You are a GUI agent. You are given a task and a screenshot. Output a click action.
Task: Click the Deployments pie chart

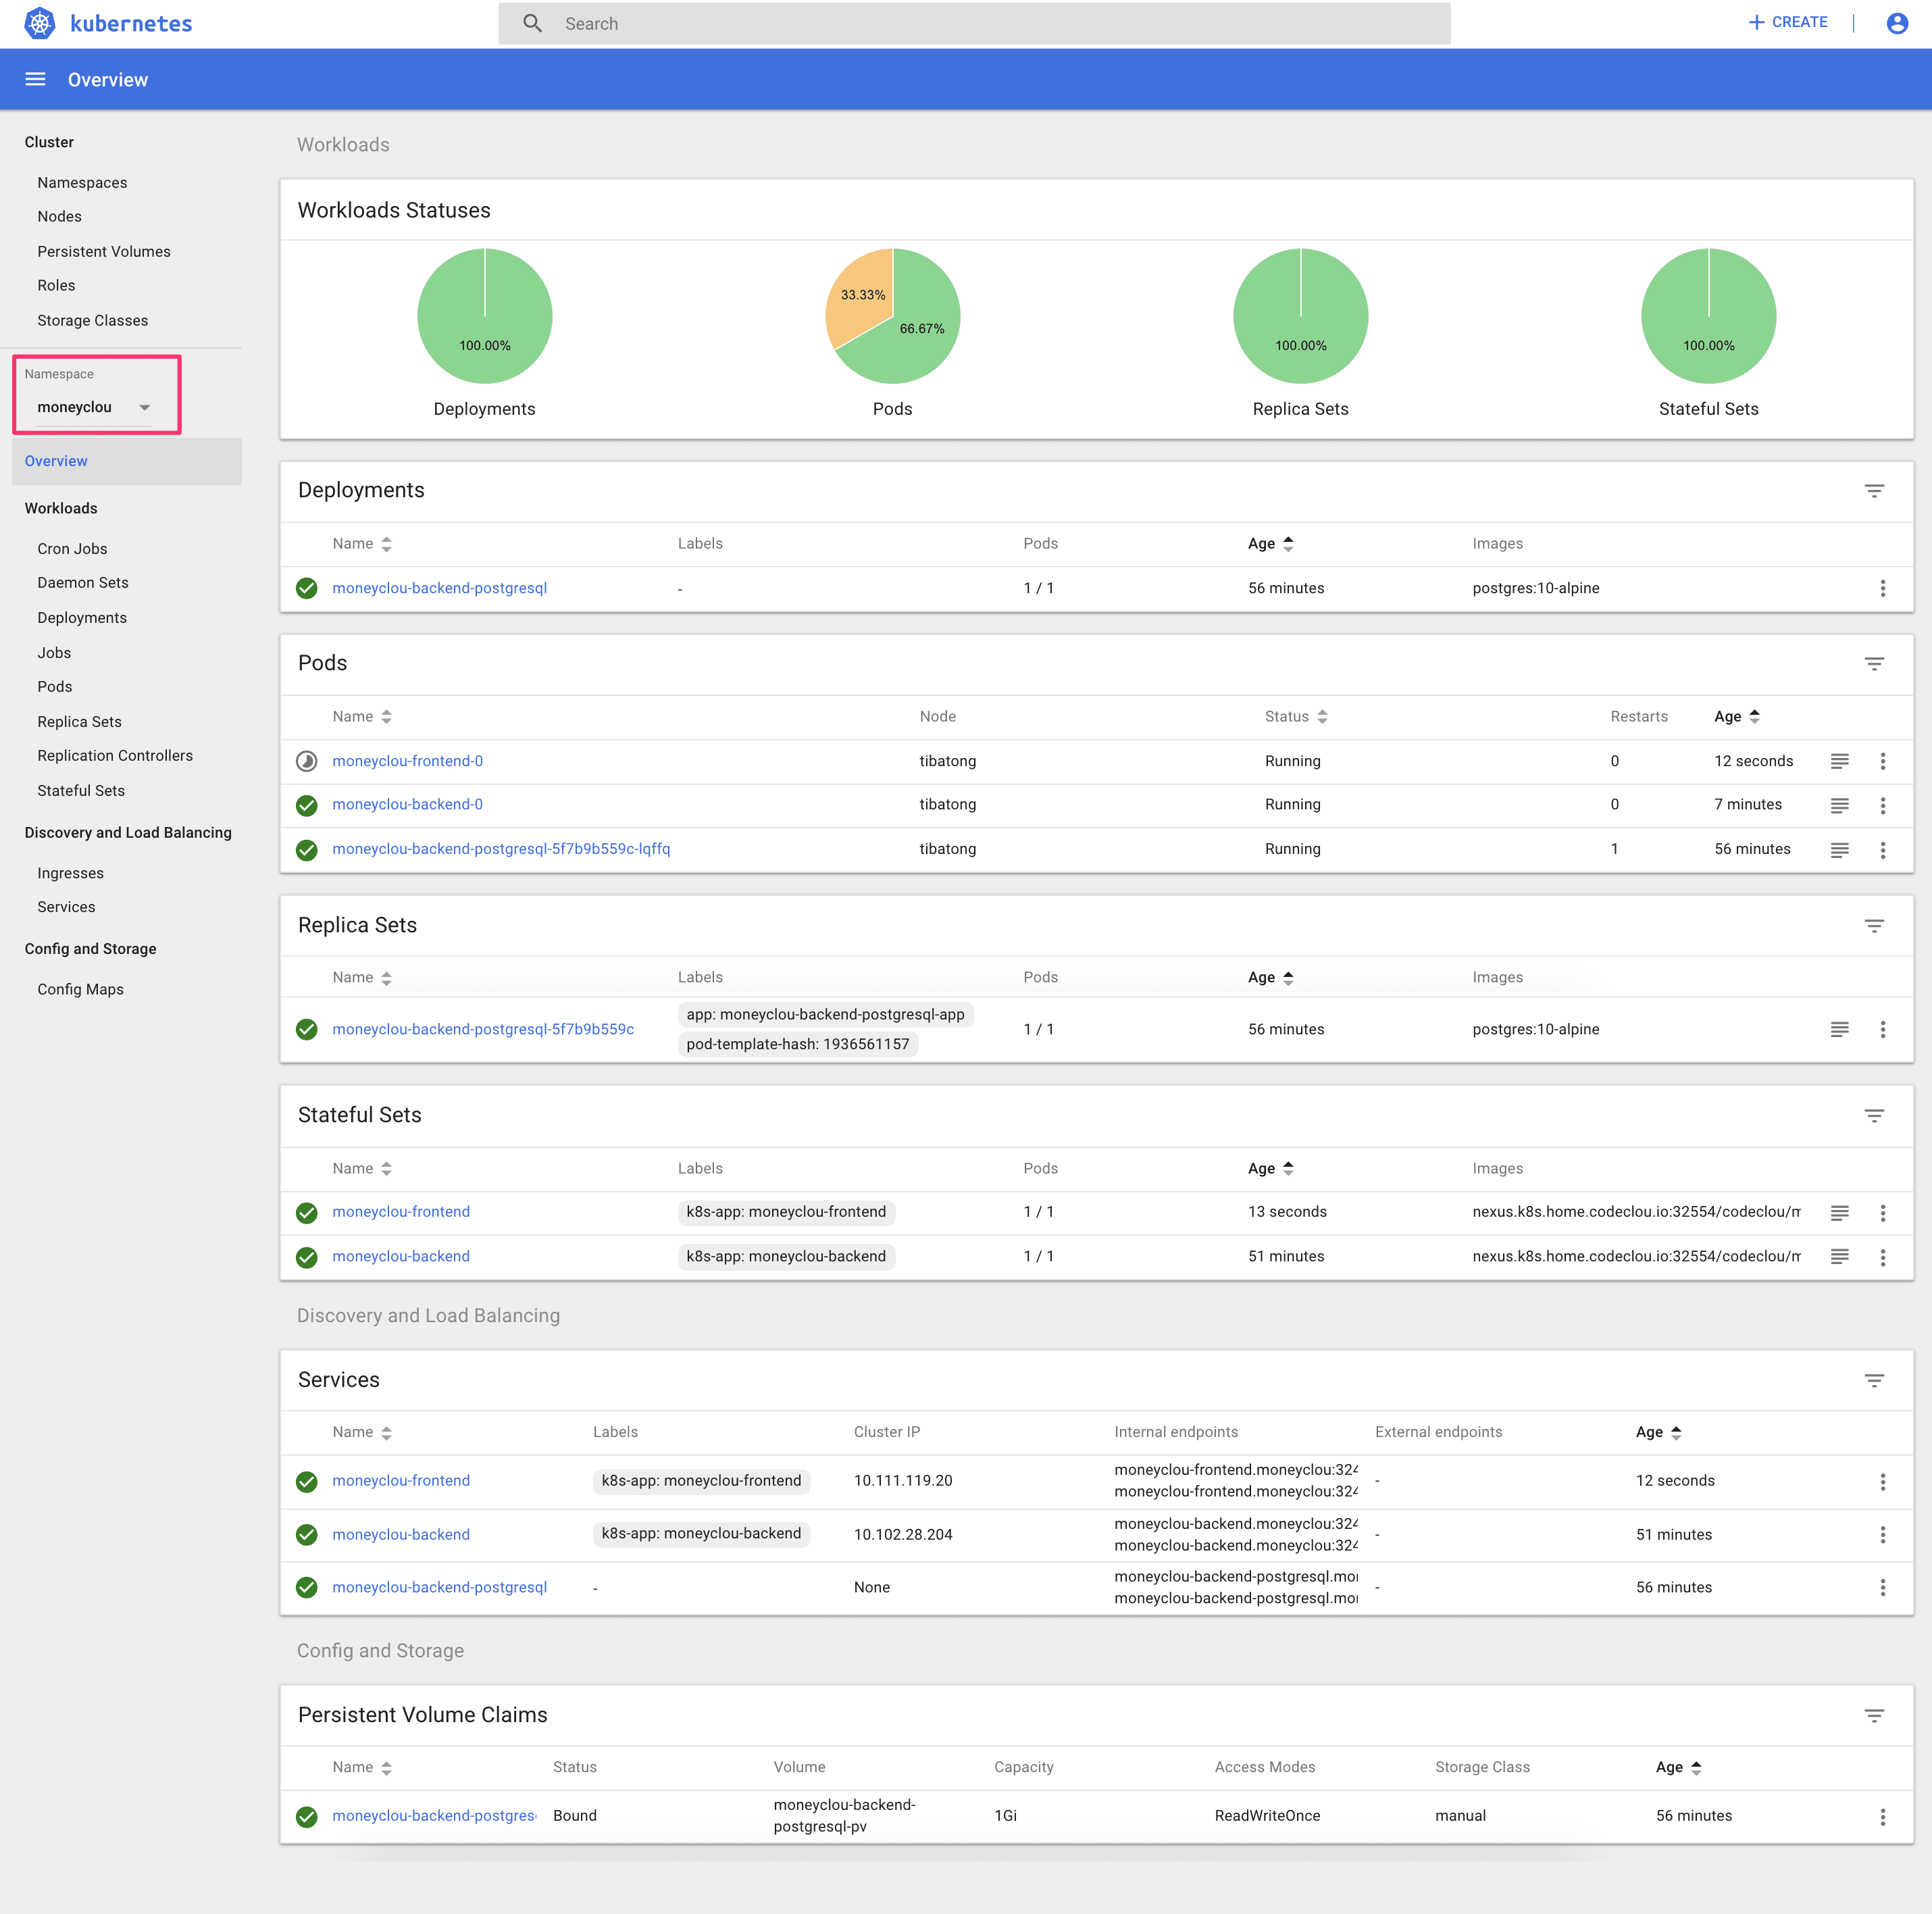(x=485, y=316)
